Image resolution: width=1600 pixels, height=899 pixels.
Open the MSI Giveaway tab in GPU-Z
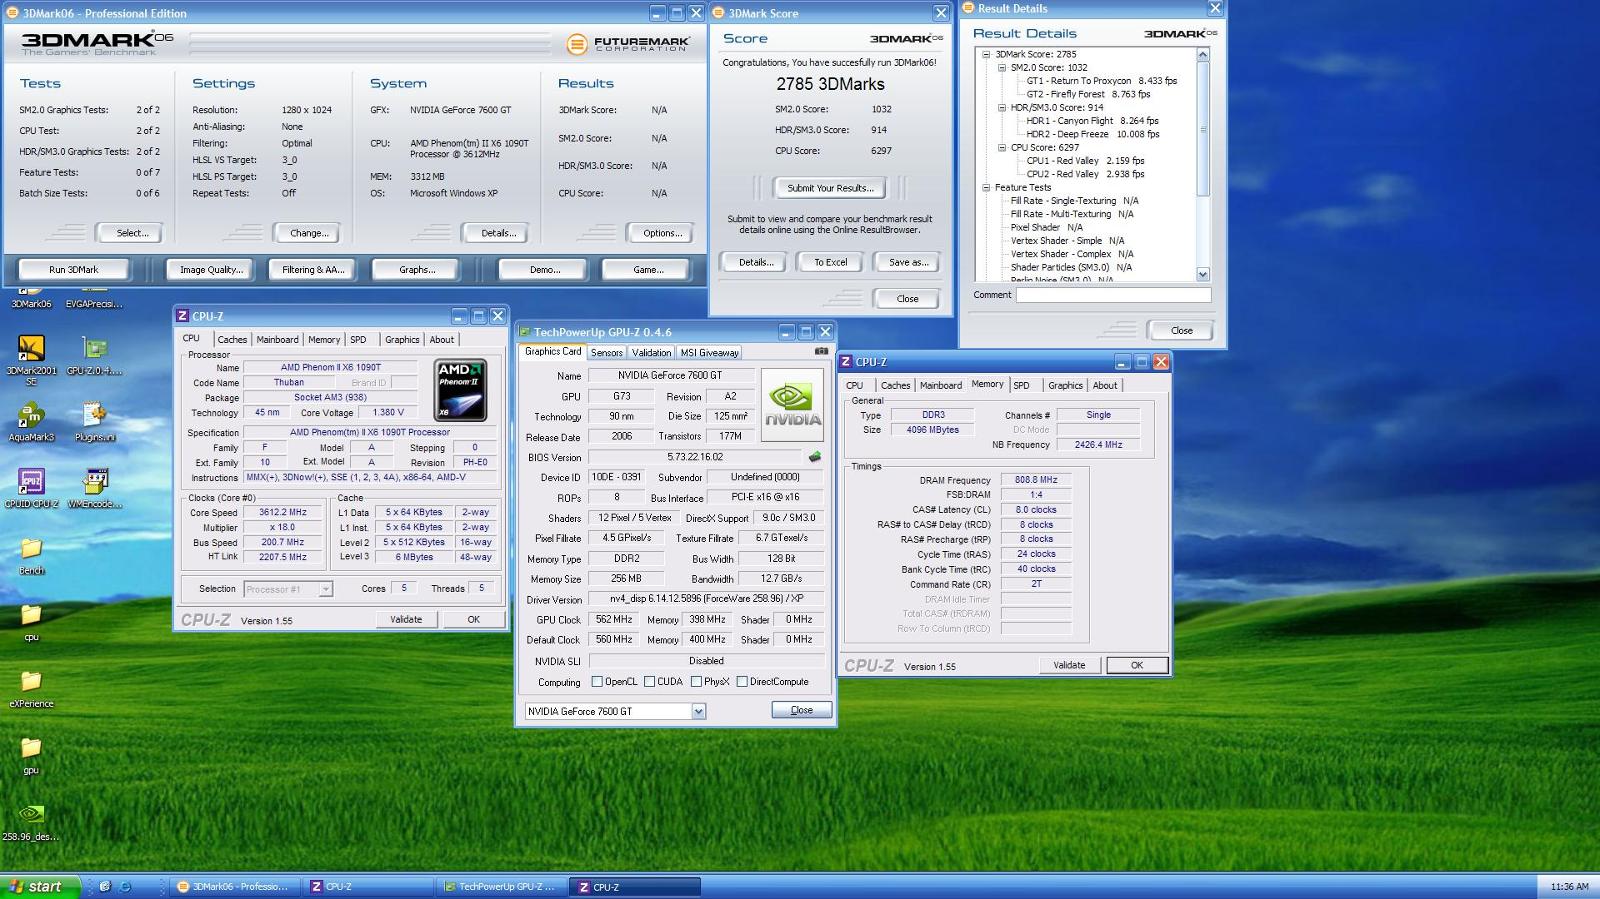[710, 353]
